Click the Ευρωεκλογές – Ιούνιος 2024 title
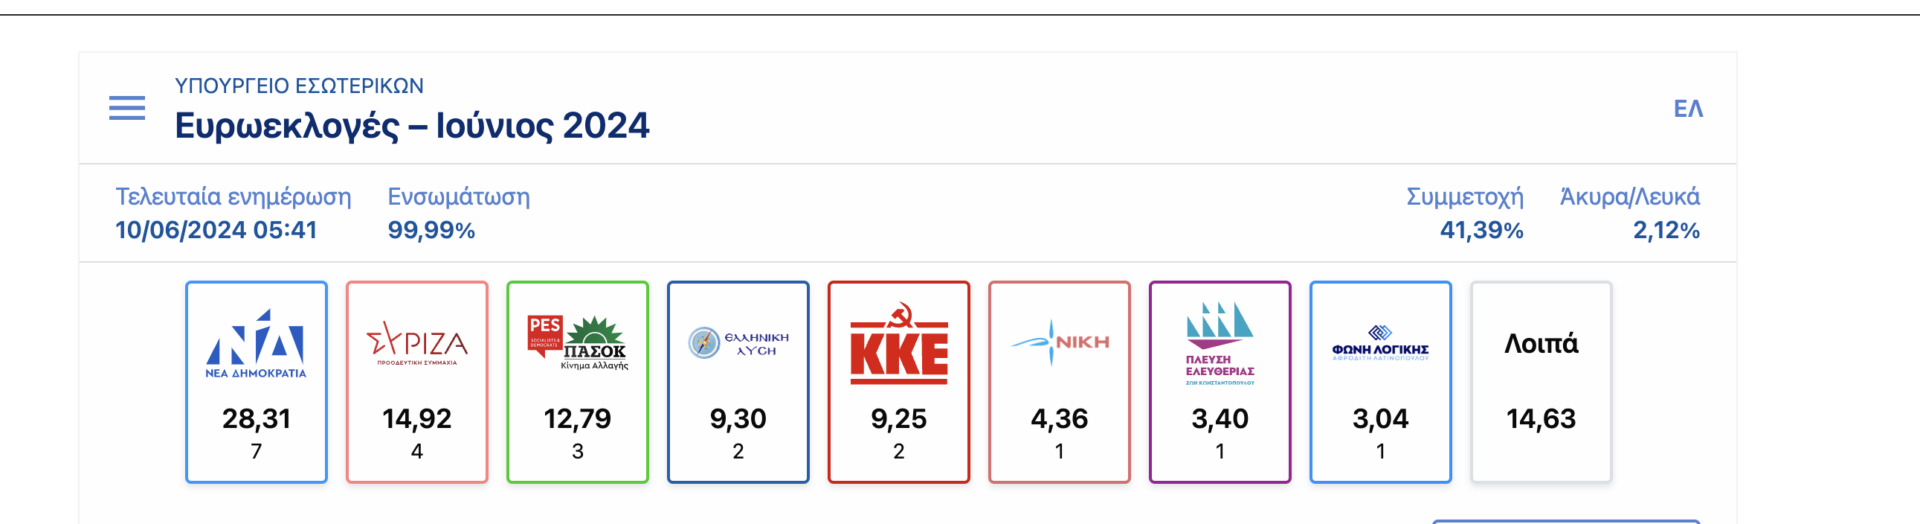 point(412,126)
